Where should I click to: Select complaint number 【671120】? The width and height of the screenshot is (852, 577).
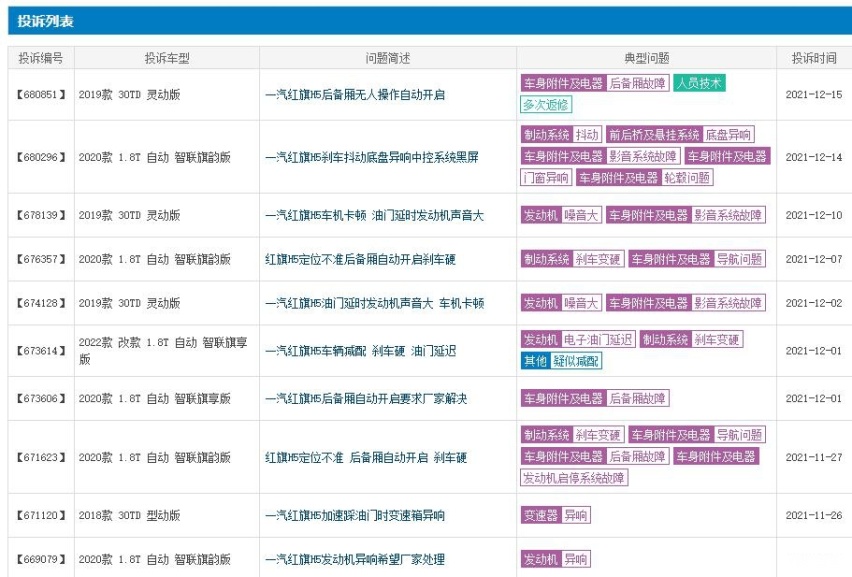[41, 516]
